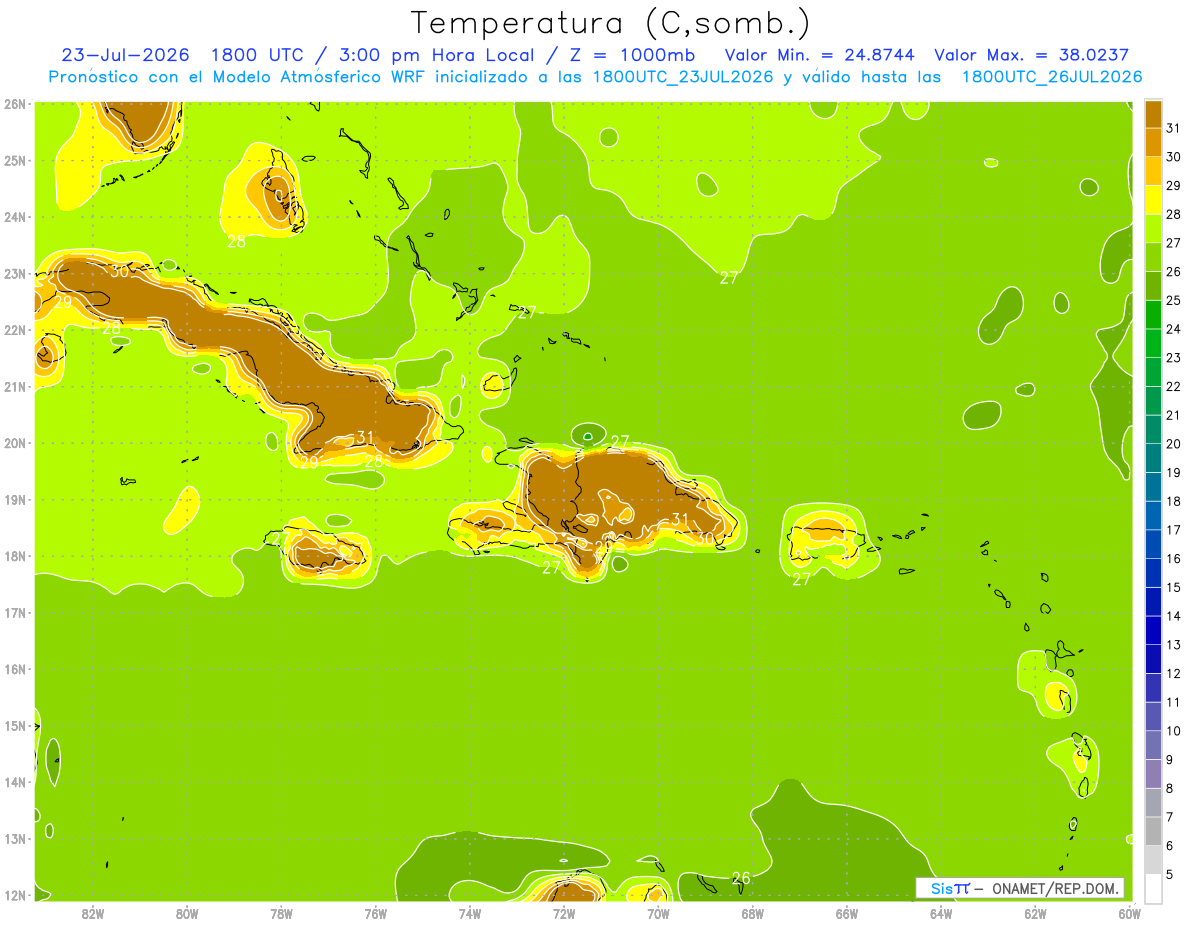This screenshot has width=1200, height=927.
Task: Pick the blue legend swatch between 15 and 16
Action: tap(1153, 573)
